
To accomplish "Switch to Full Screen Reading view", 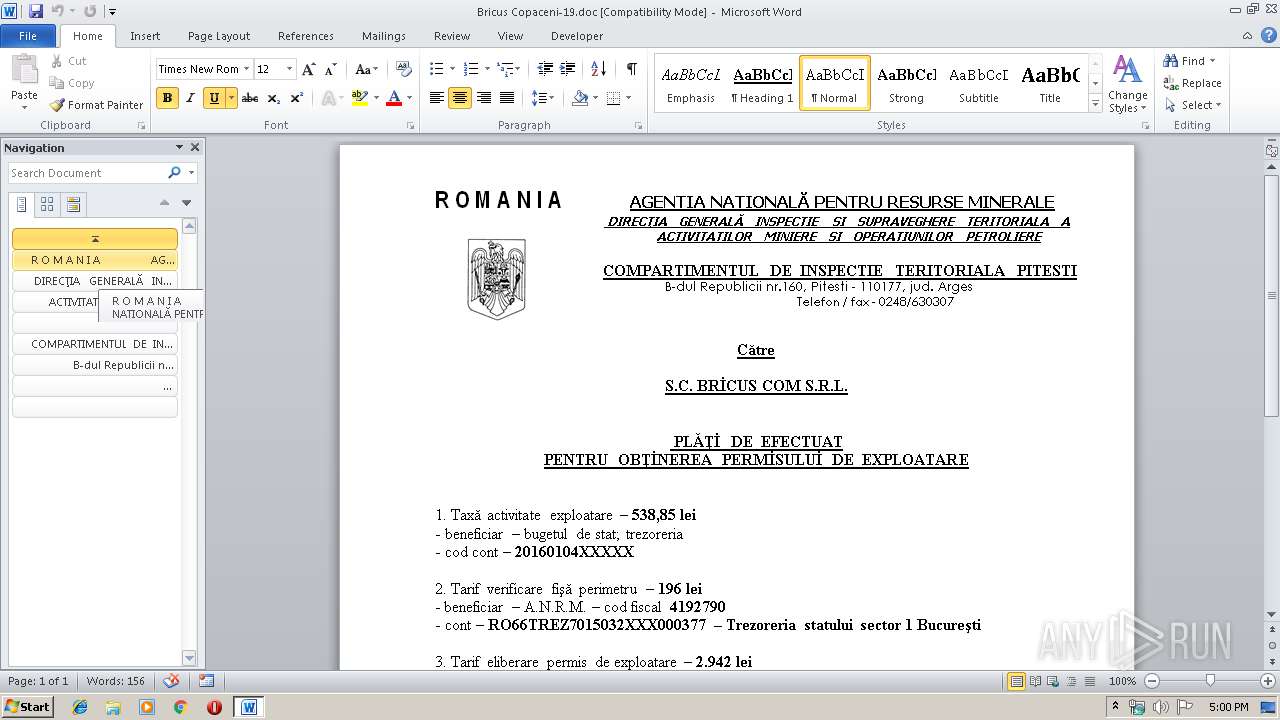I will point(1034,681).
